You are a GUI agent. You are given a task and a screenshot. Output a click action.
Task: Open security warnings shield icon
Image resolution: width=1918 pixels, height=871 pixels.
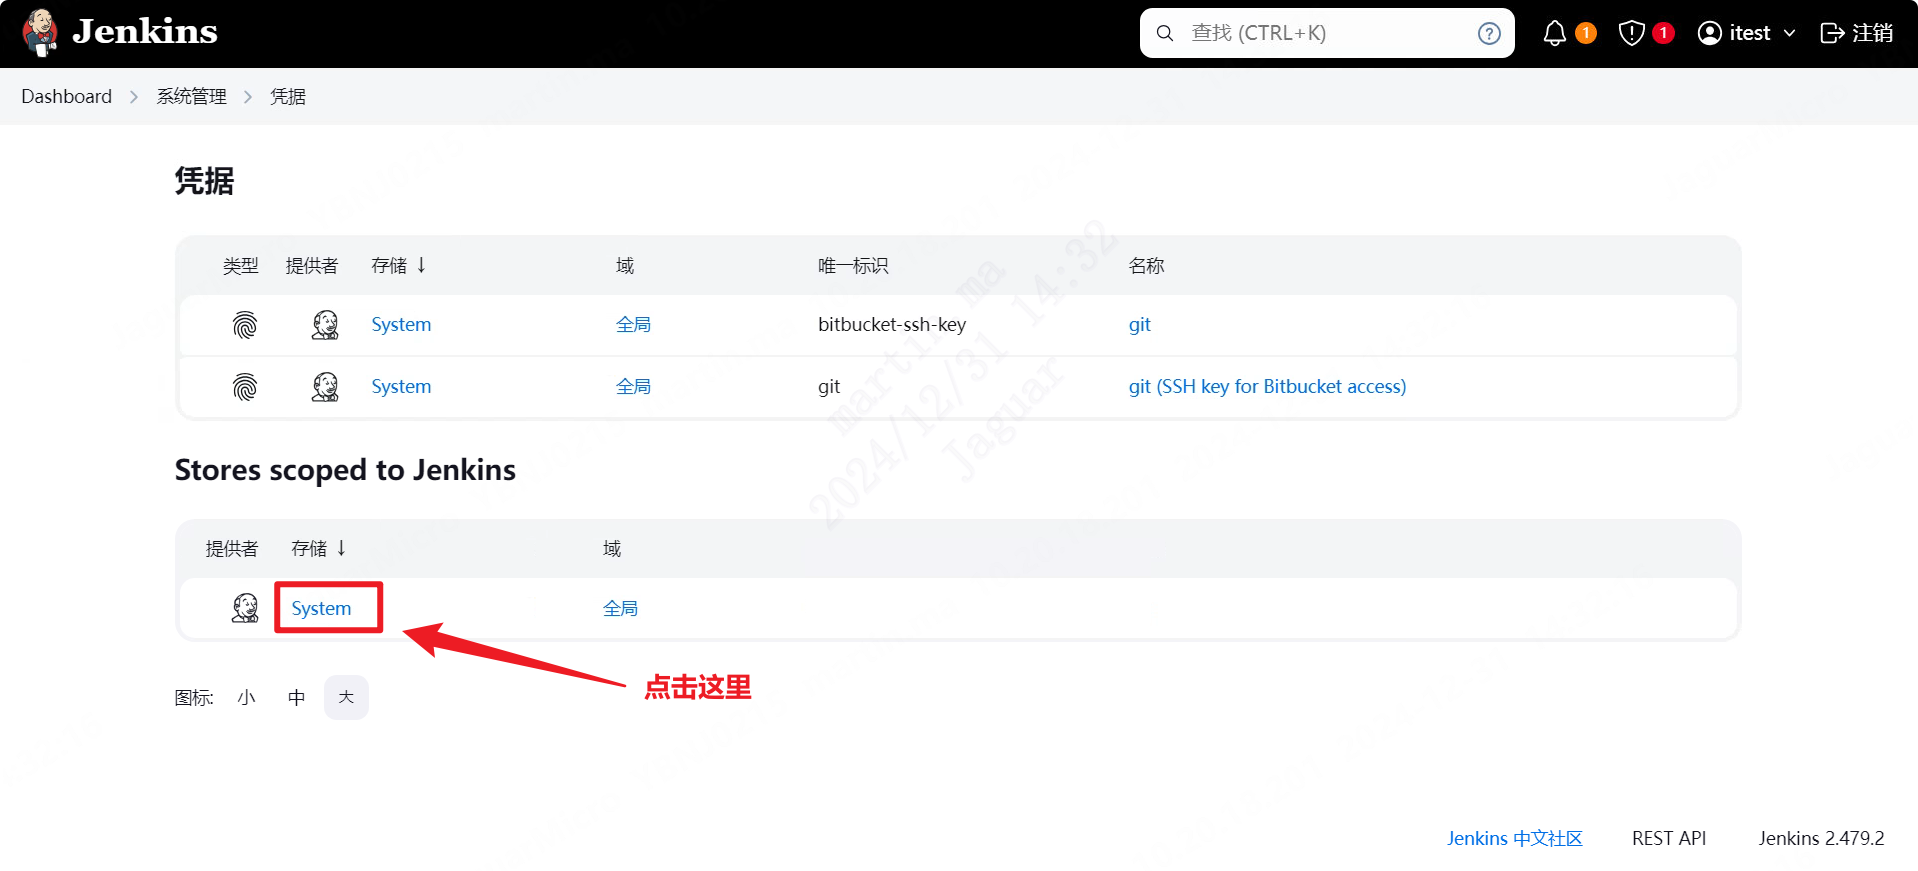pyautogui.click(x=1631, y=33)
